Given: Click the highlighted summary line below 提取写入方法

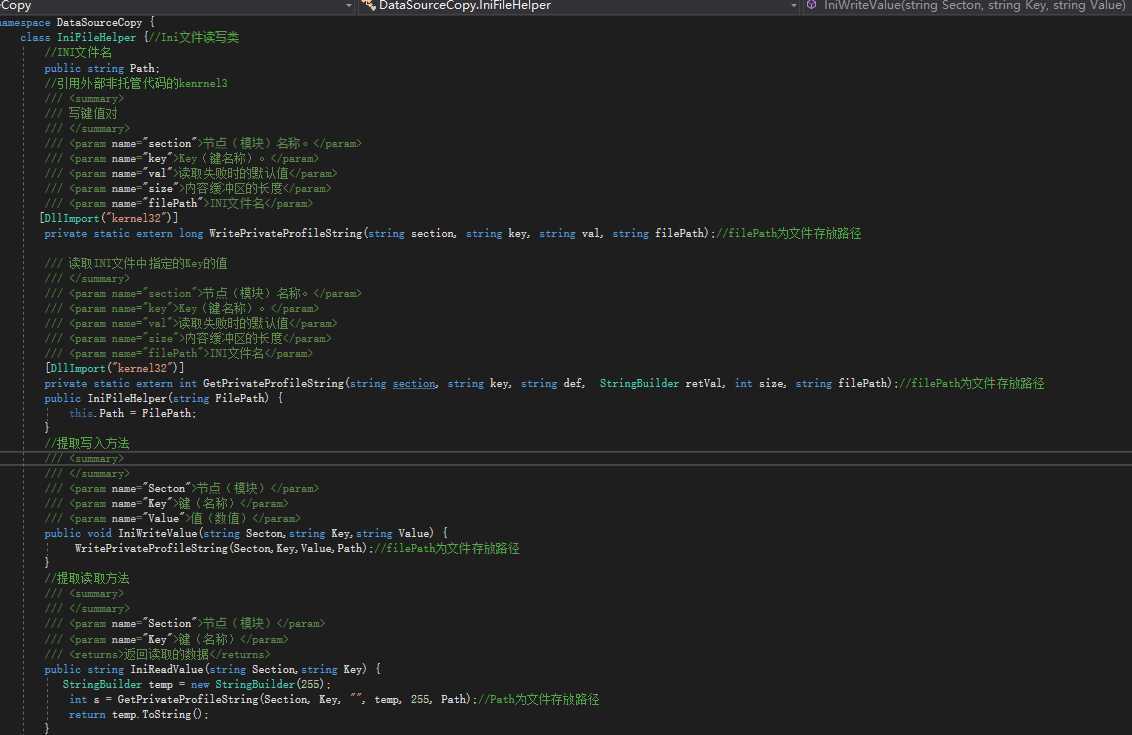Looking at the screenshot, I should [84, 458].
